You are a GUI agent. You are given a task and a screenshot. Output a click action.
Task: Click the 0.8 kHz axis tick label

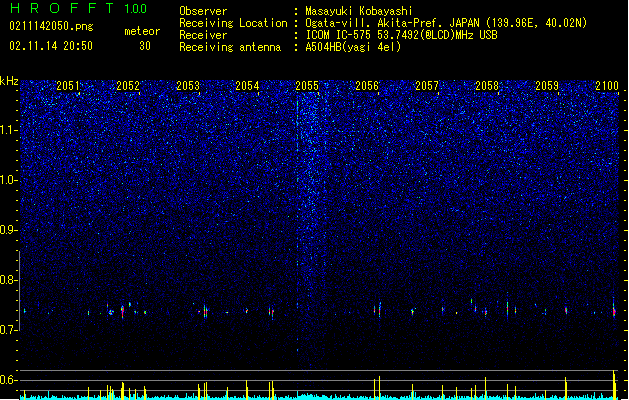tap(9, 280)
